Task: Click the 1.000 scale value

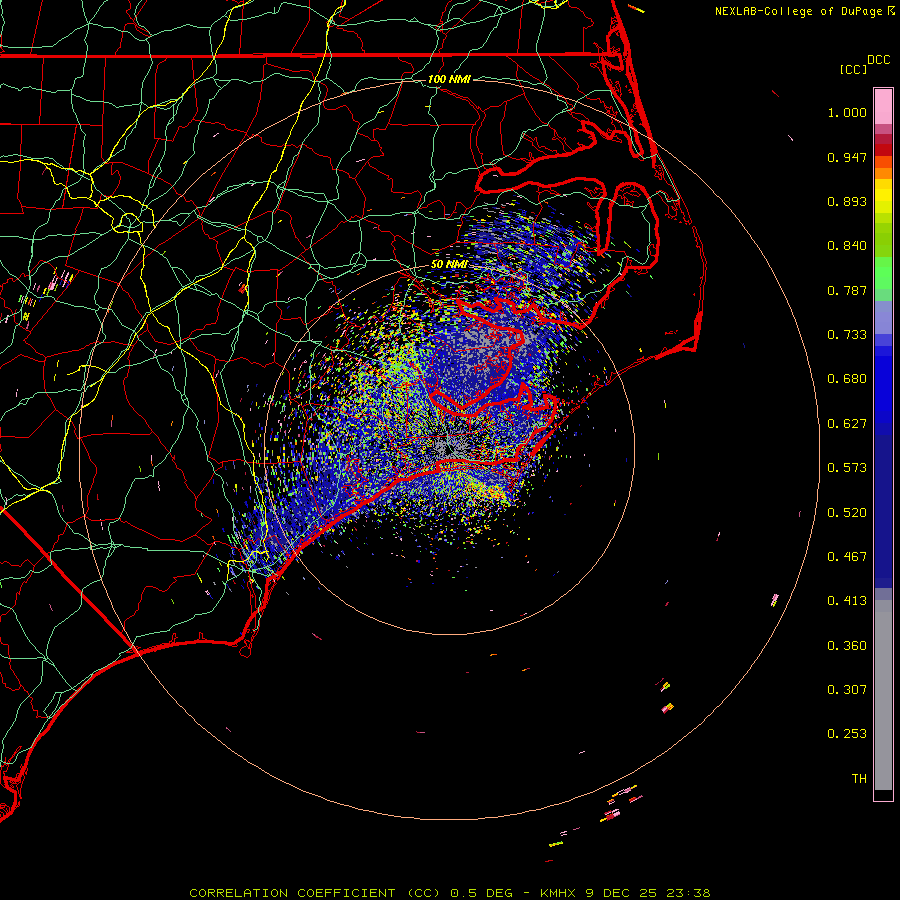Action: click(847, 112)
